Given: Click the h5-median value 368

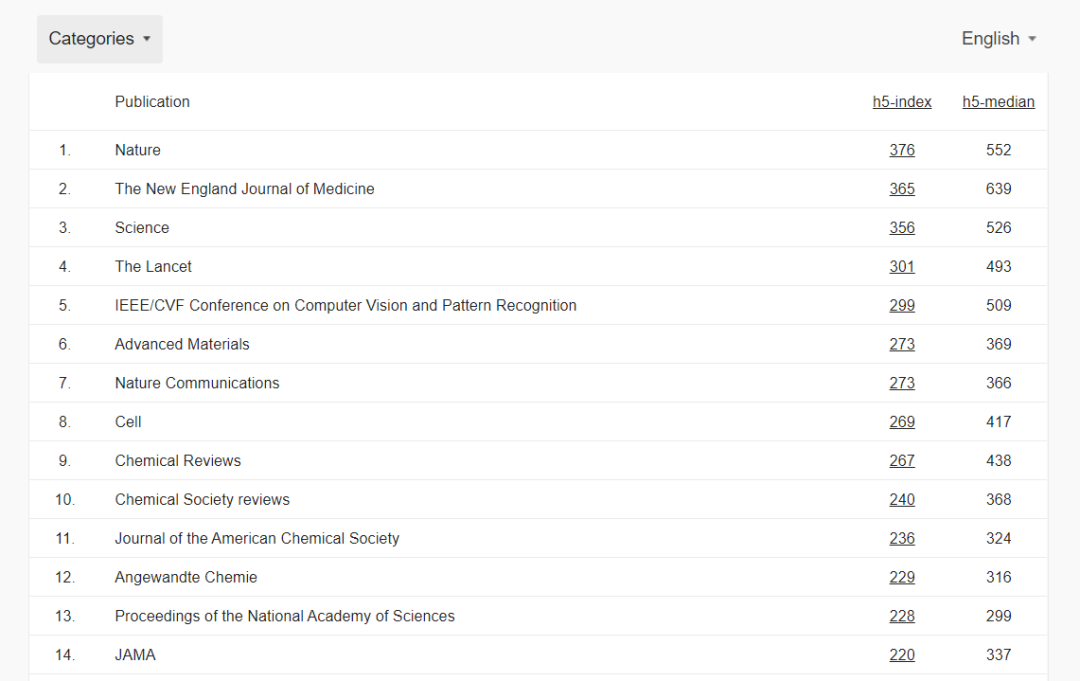Looking at the screenshot, I should 998,500.
